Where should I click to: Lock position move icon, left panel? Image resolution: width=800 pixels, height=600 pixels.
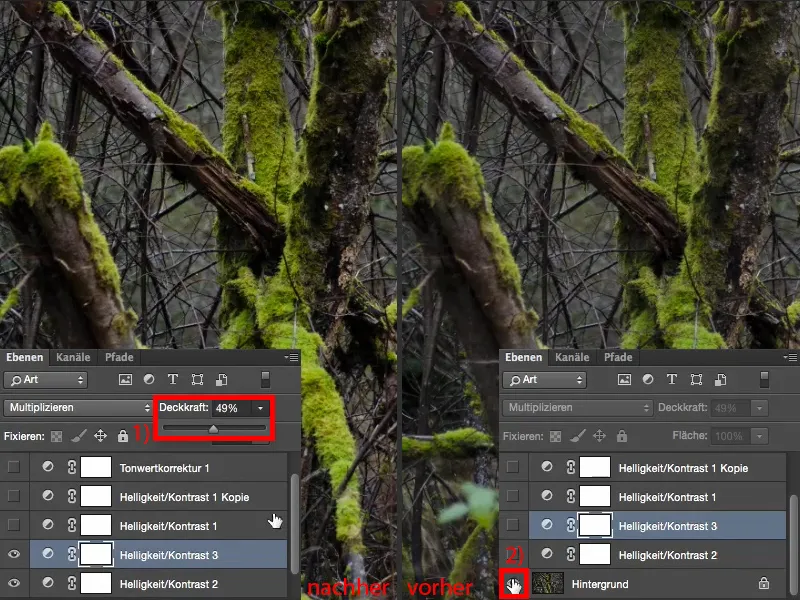[101, 436]
